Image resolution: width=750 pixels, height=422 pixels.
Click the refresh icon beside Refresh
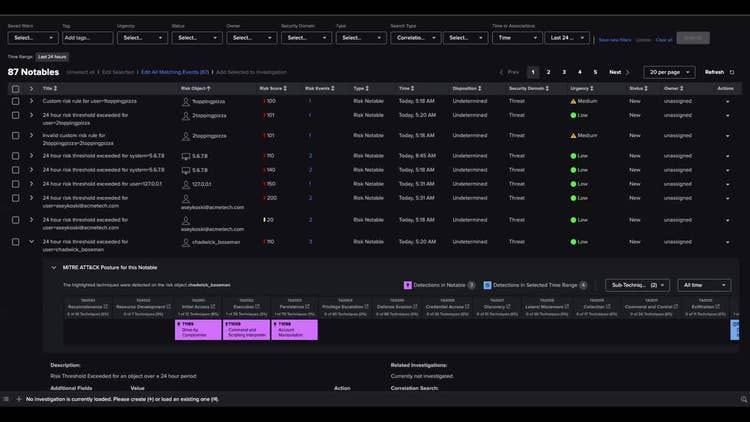coord(732,72)
